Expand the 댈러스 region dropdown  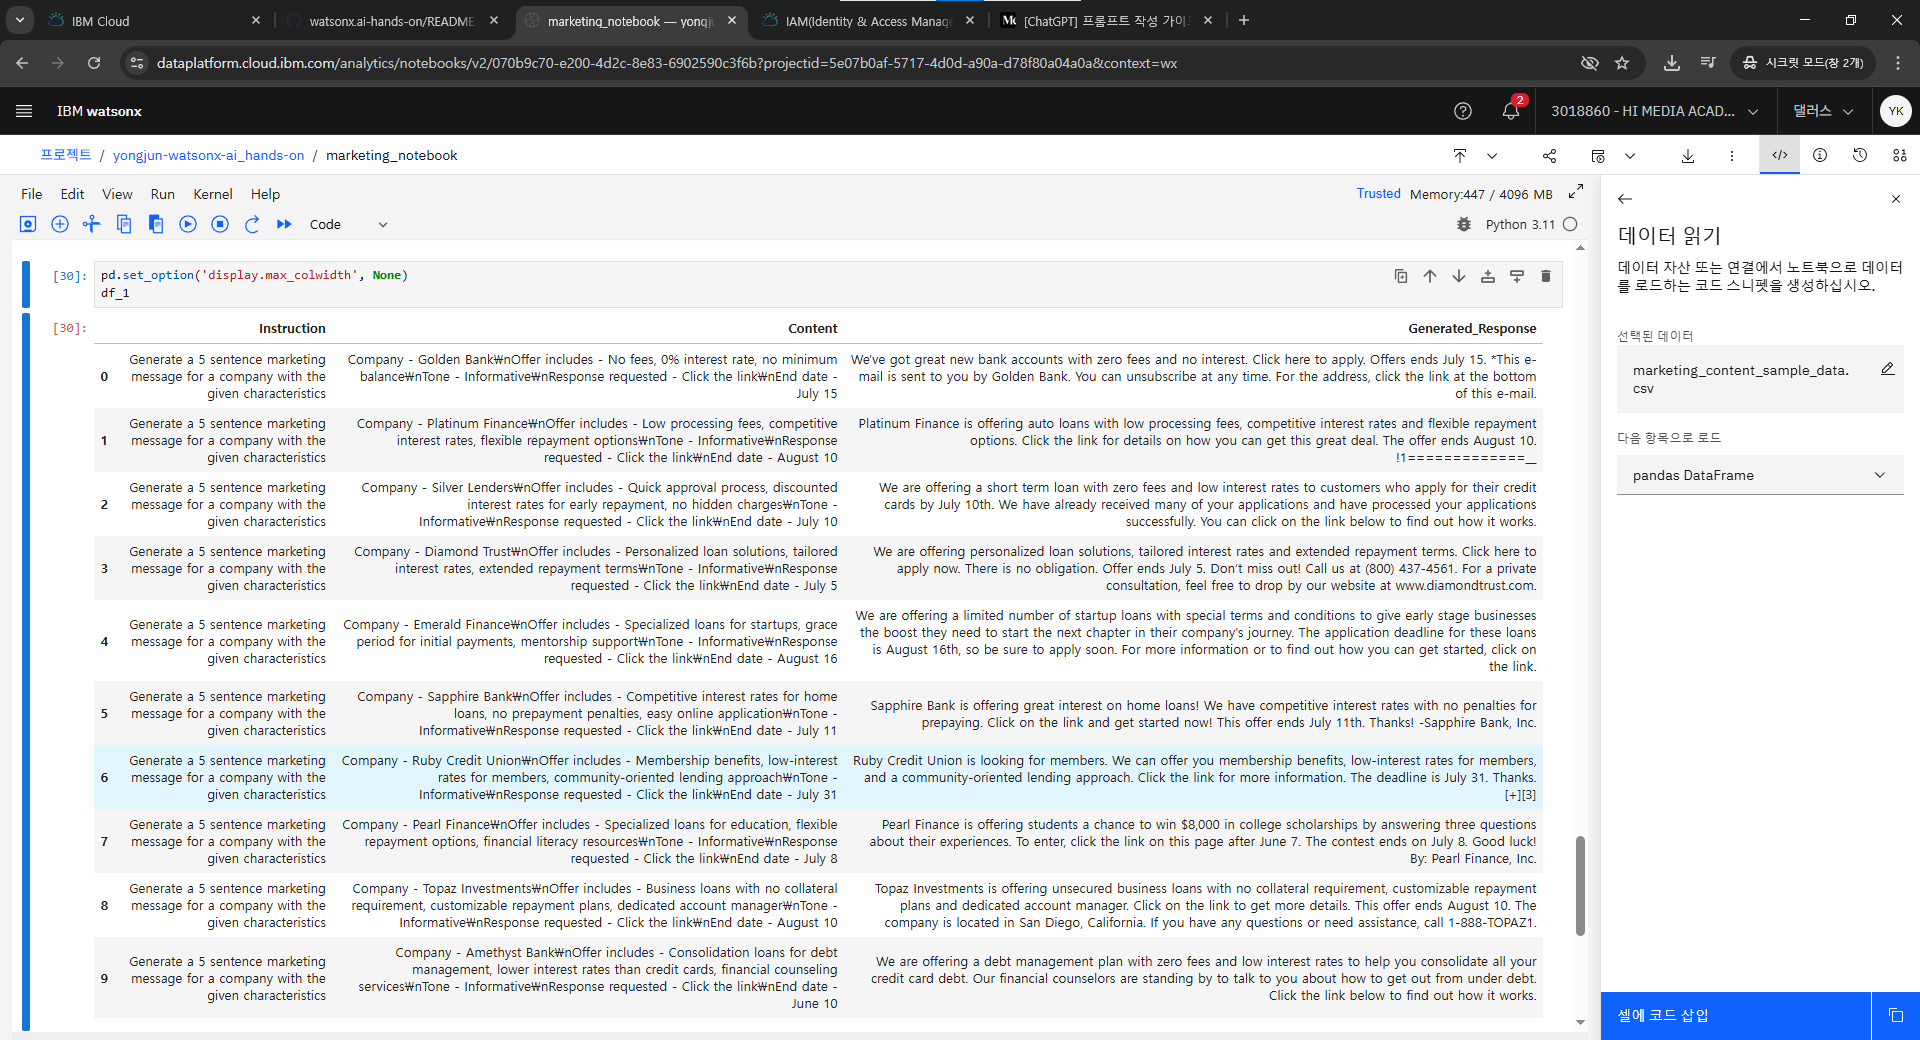[1823, 111]
